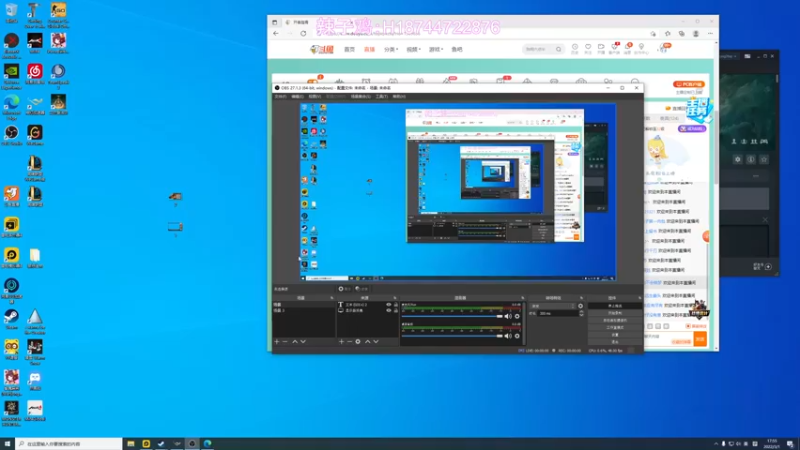Adjust the second mixer channel volume slider

pos(453,336)
